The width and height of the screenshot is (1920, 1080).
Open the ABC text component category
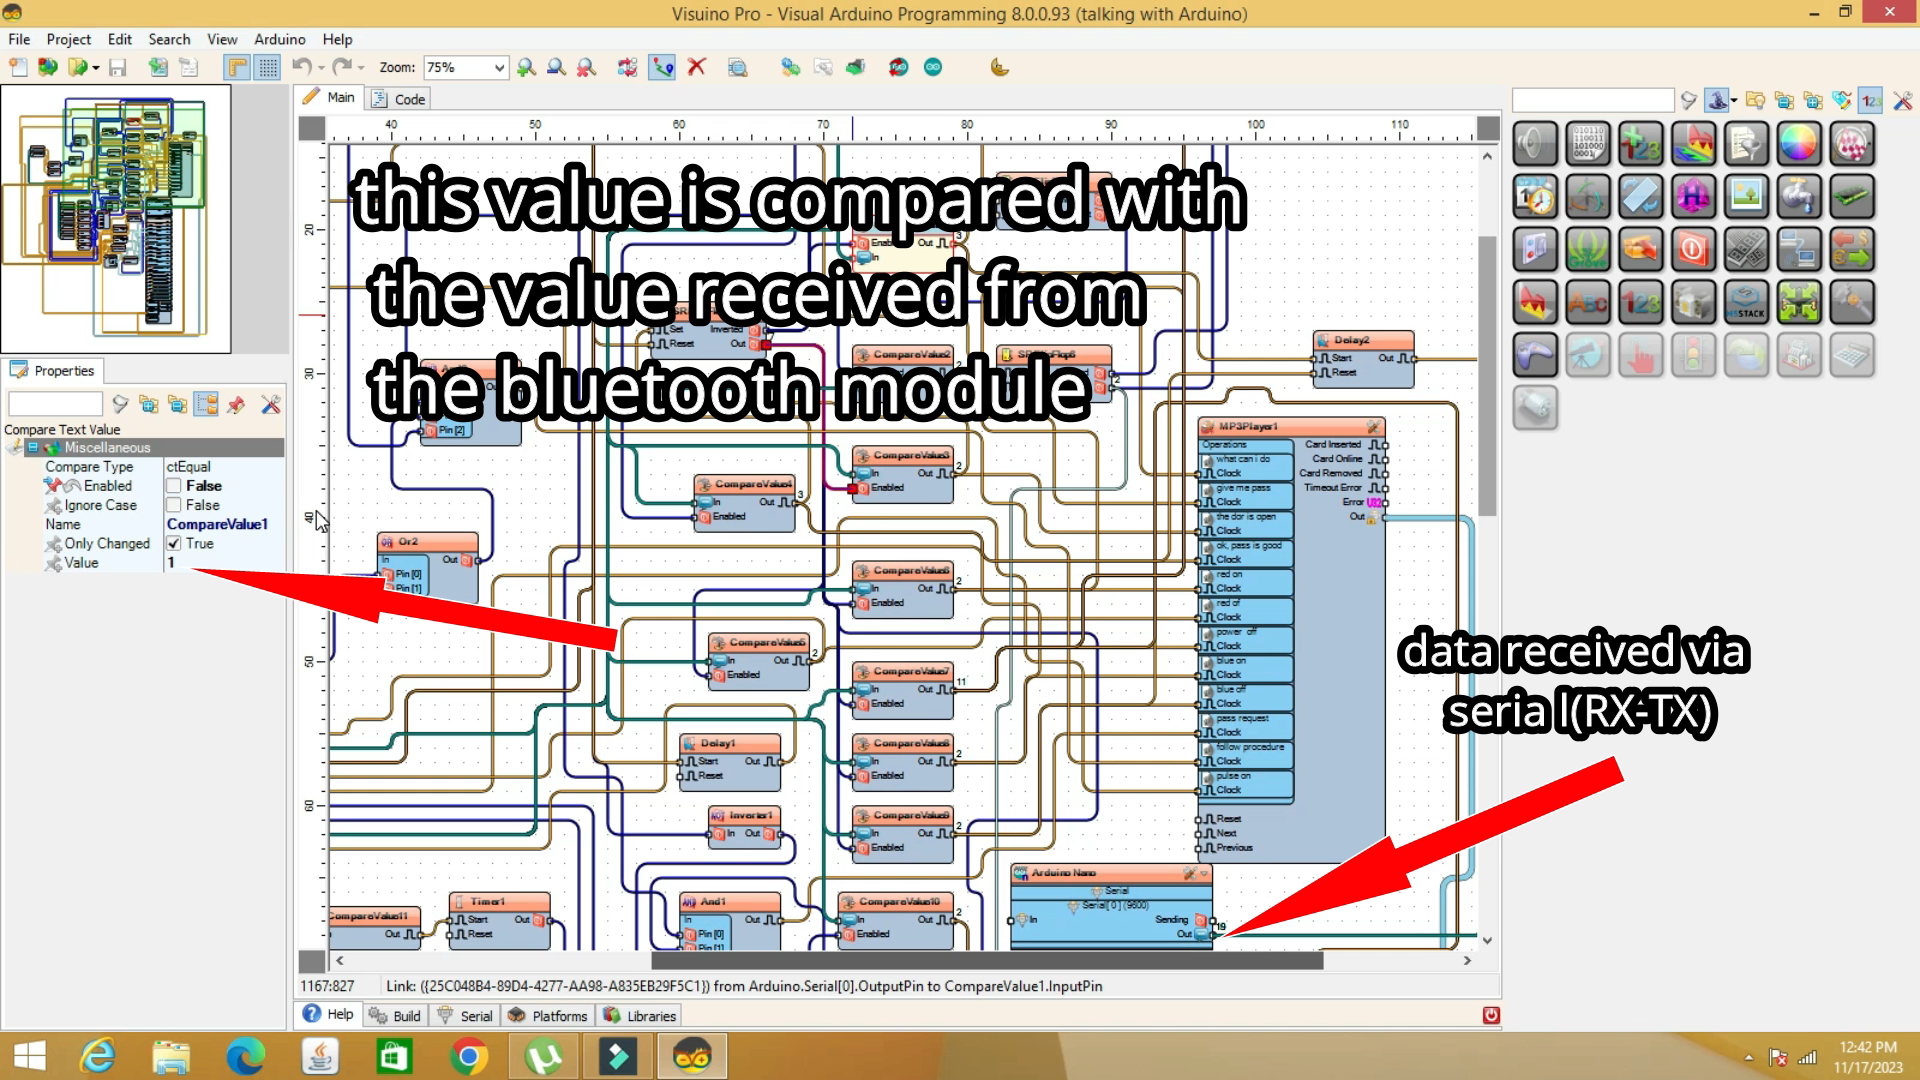tap(1588, 302)
